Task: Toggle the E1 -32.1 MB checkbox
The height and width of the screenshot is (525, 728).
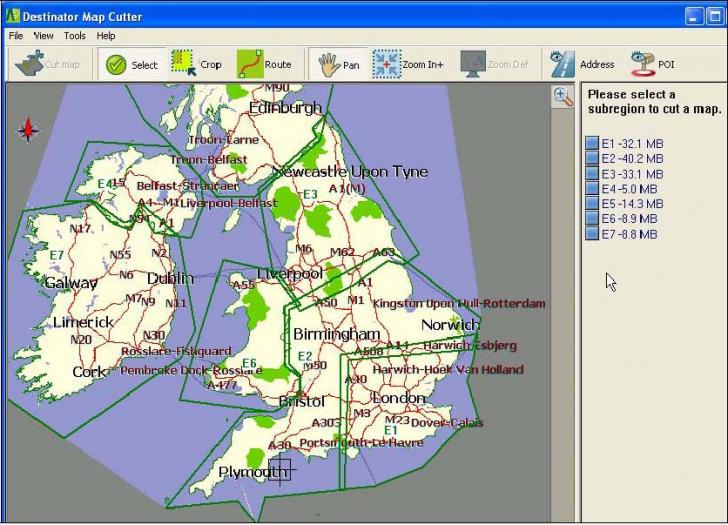Action: point(592,143)
